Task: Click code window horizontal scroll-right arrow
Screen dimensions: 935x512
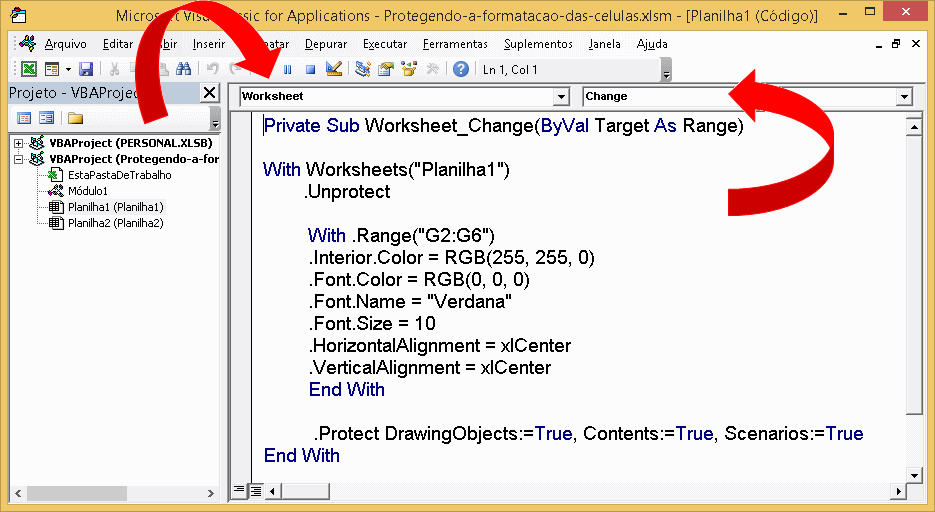Action: [898, 491]
